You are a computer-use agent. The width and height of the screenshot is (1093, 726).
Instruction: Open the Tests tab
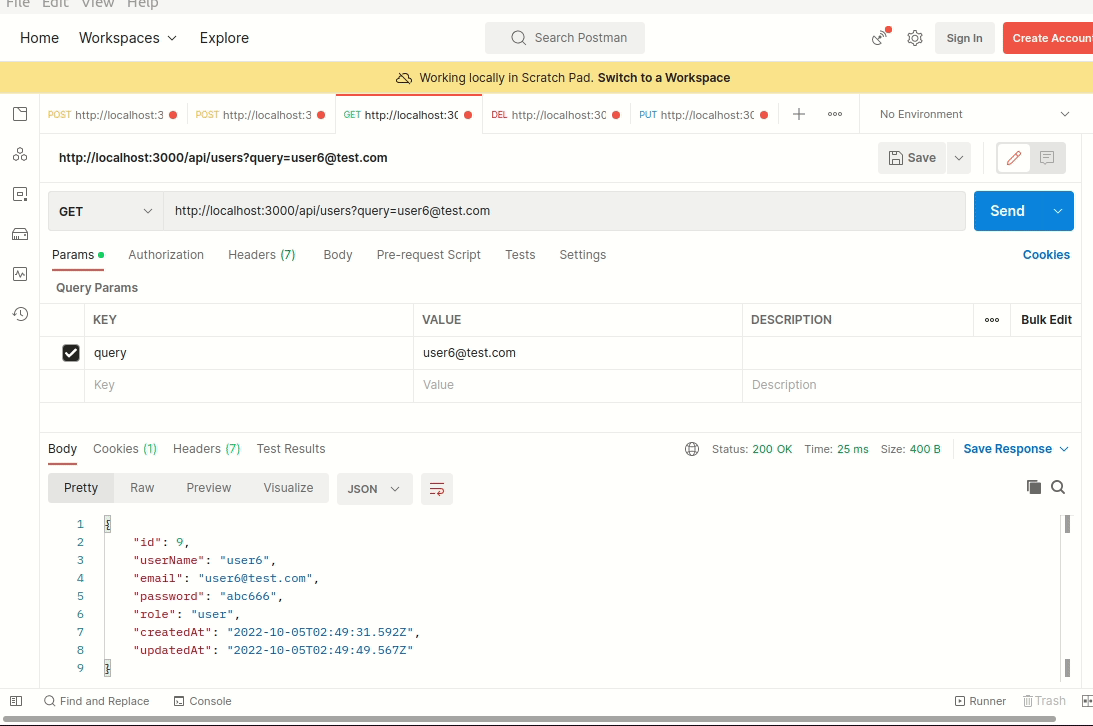pyautogui.click(x=520, y=255)
